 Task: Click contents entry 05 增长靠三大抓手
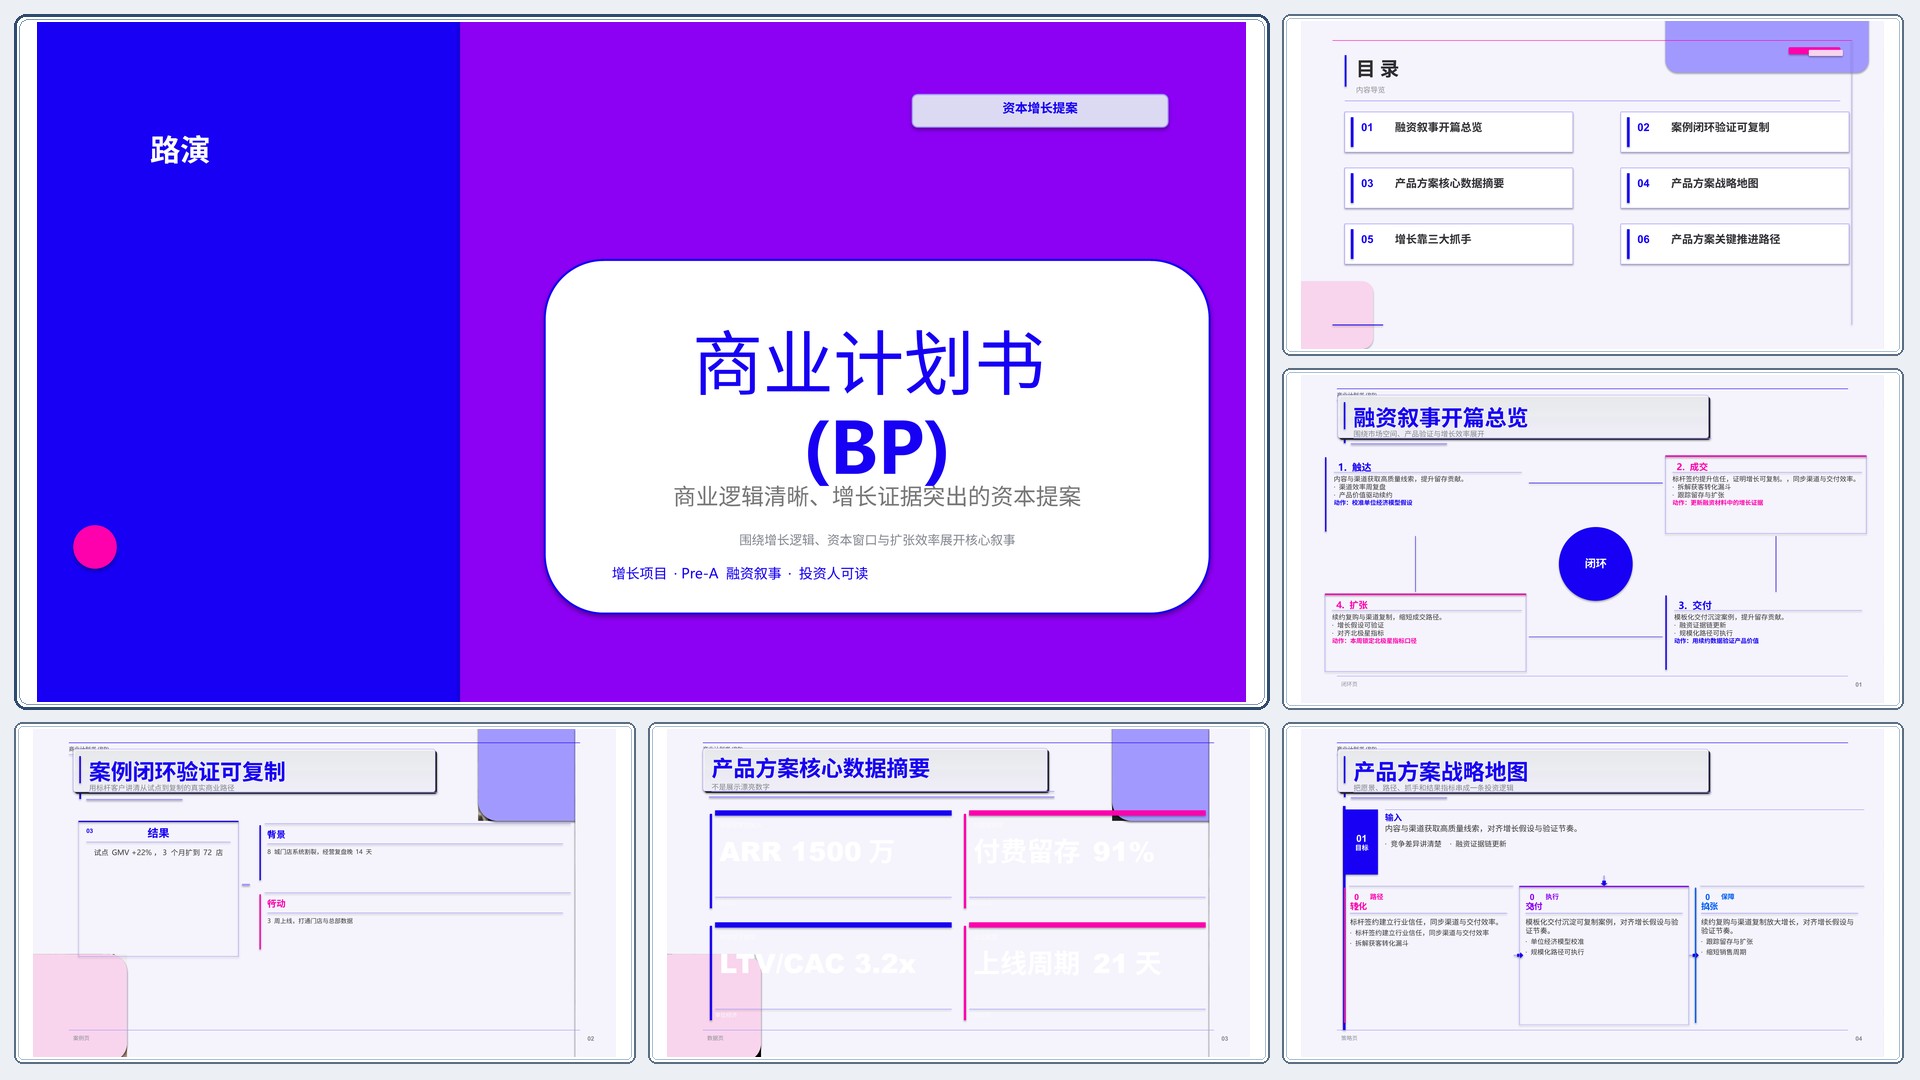coord(1460,244)
